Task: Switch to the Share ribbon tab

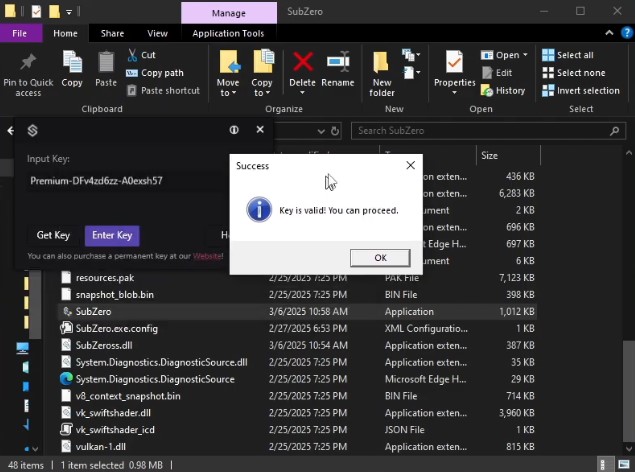Action: (112, 34)
